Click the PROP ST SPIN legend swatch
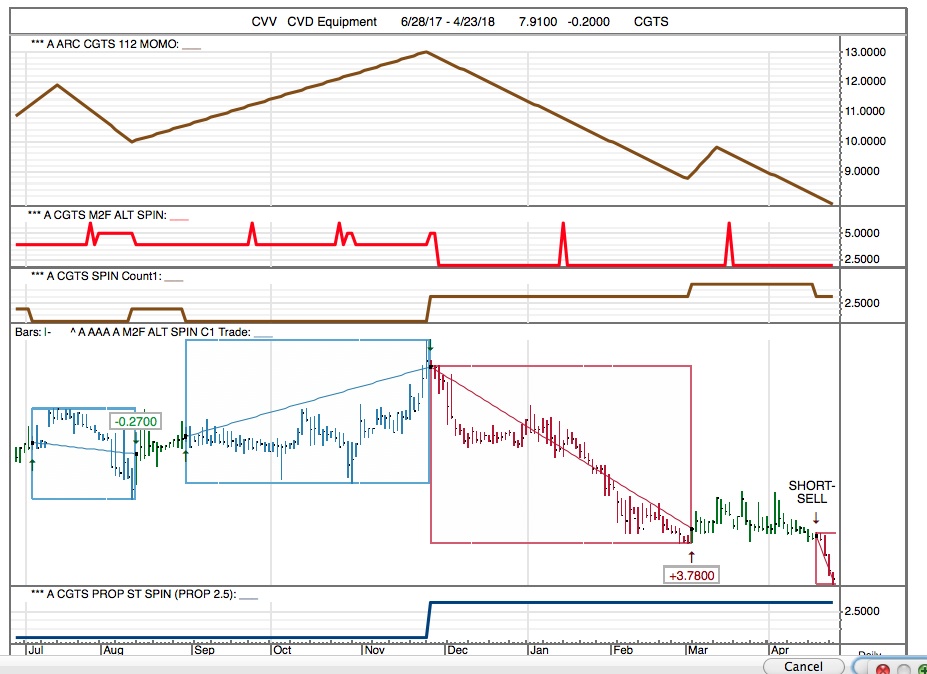The width and height of the screenshot is (927, 674). coord(248,597)
